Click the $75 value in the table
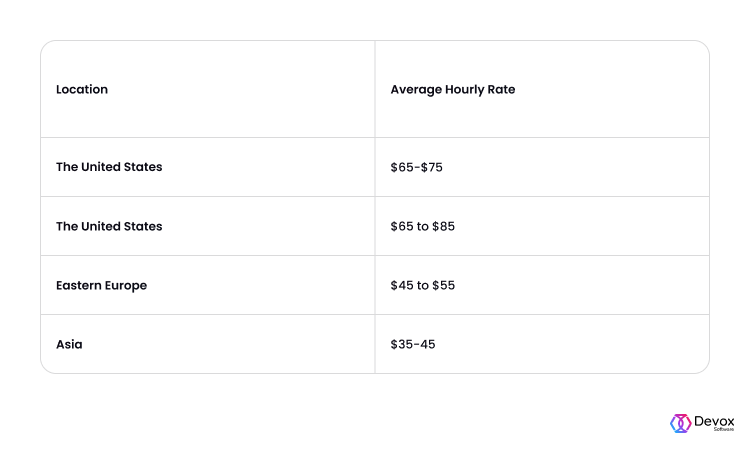 [x=431, y=167]
